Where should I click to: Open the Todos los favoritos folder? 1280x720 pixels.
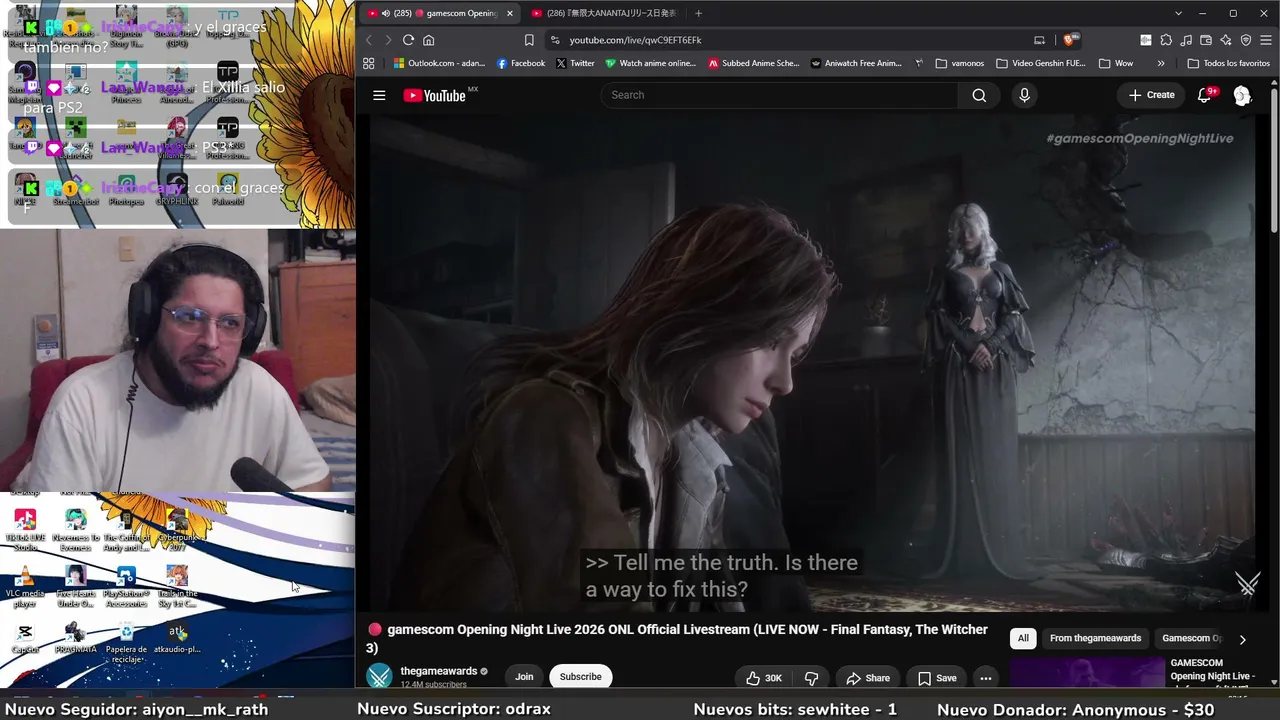pos(1229,63)
